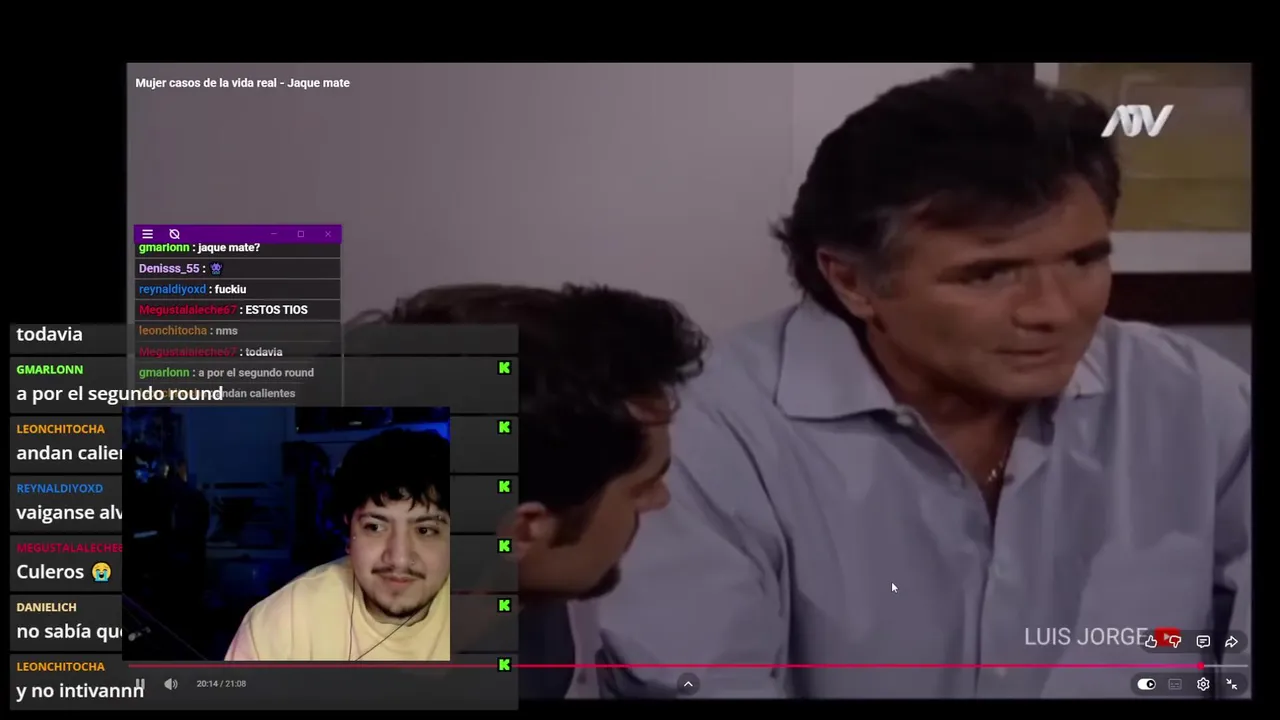1280x720 pixels.
Task: Close the purple chat window
Action: (x=327, y=234)
